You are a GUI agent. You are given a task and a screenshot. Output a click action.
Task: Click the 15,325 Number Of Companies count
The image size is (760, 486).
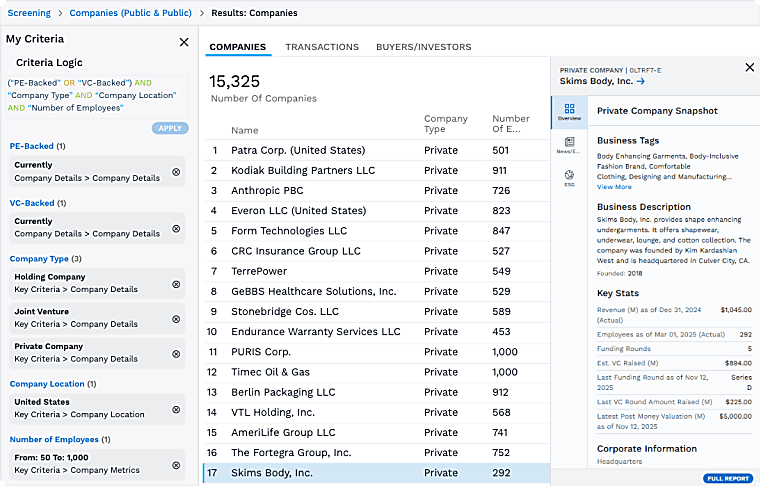pyautogui.click(x=235, y=81)
